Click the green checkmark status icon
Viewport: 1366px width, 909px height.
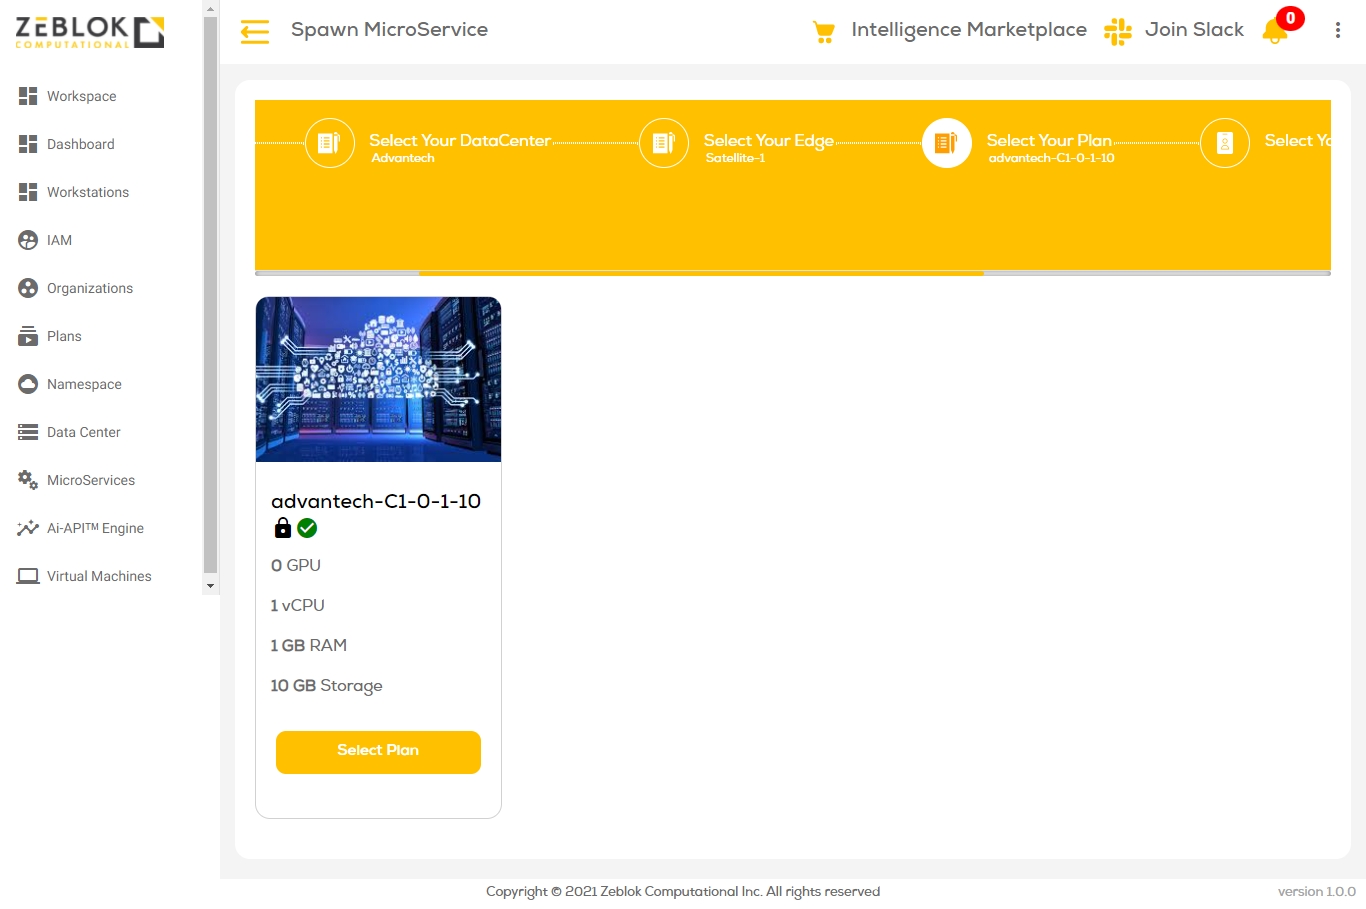(307, 528)
